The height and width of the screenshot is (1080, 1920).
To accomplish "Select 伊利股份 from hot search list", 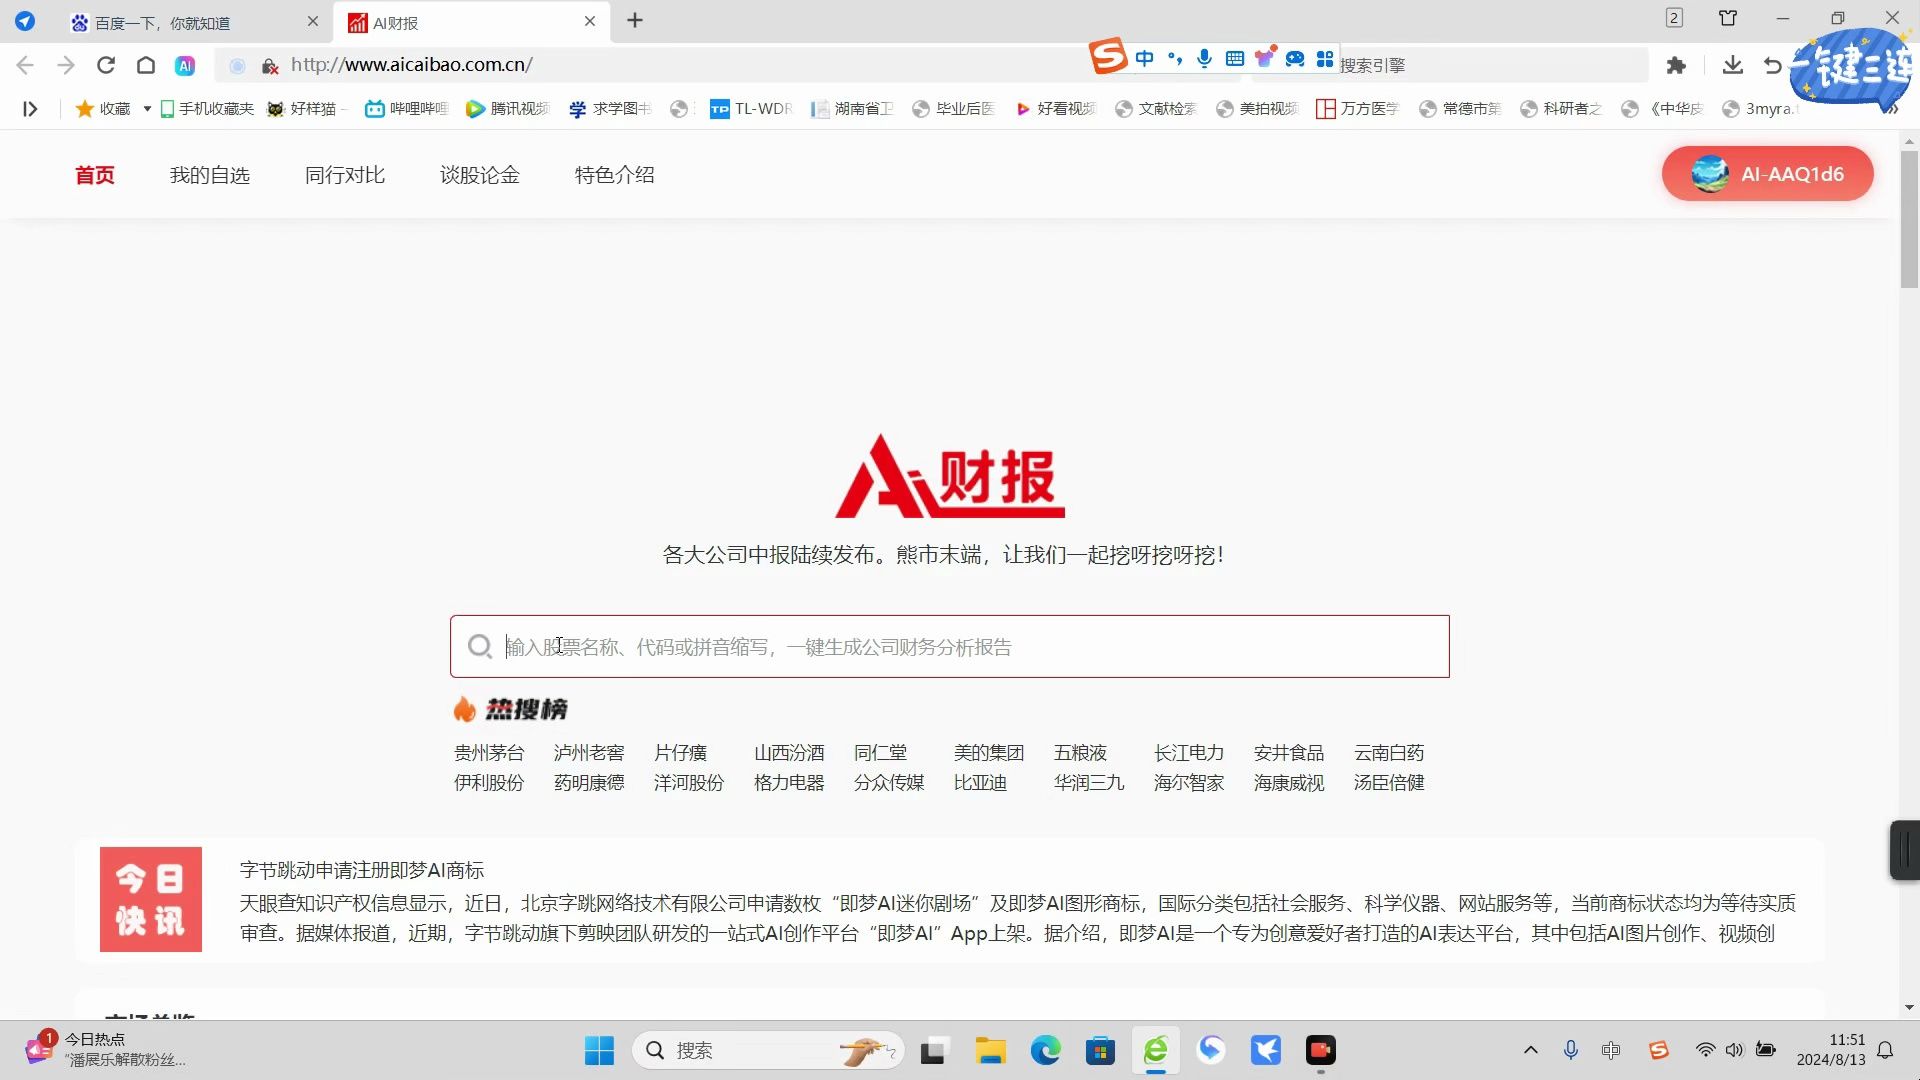I will click(489, 783).
